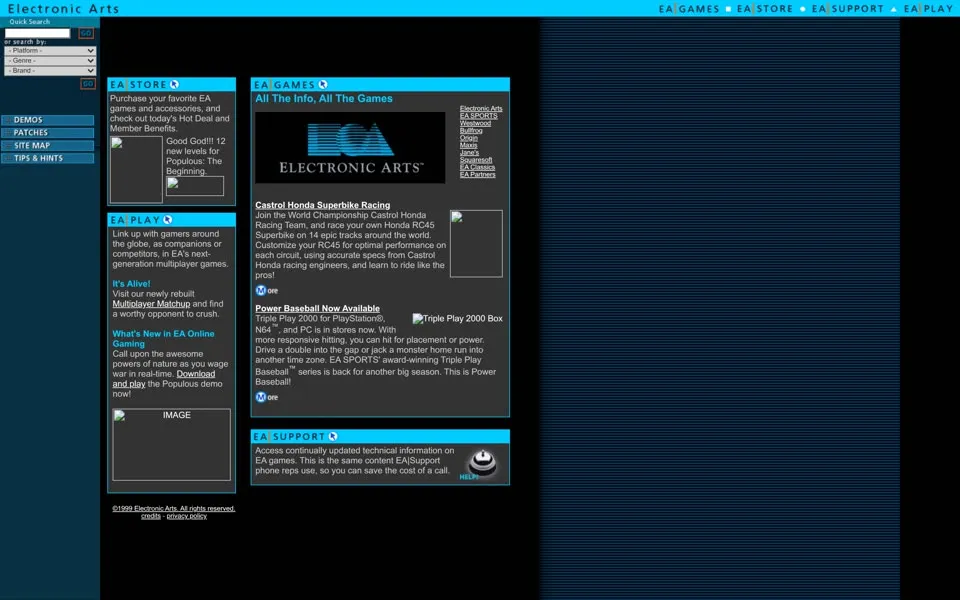This screenshot has height=600, width=960.
Task: Click the EA Support panel header
Action: click(380, 437)
